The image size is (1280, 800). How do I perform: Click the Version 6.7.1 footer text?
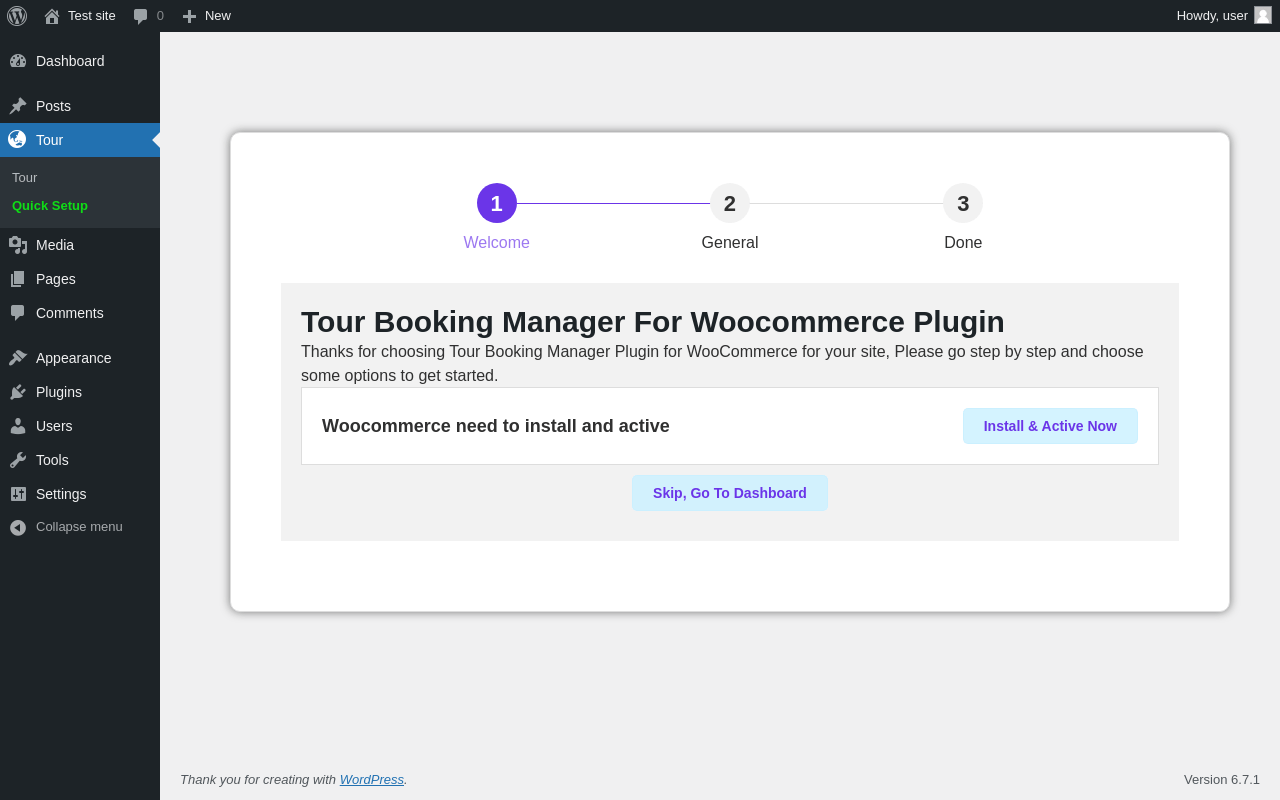1222,780
